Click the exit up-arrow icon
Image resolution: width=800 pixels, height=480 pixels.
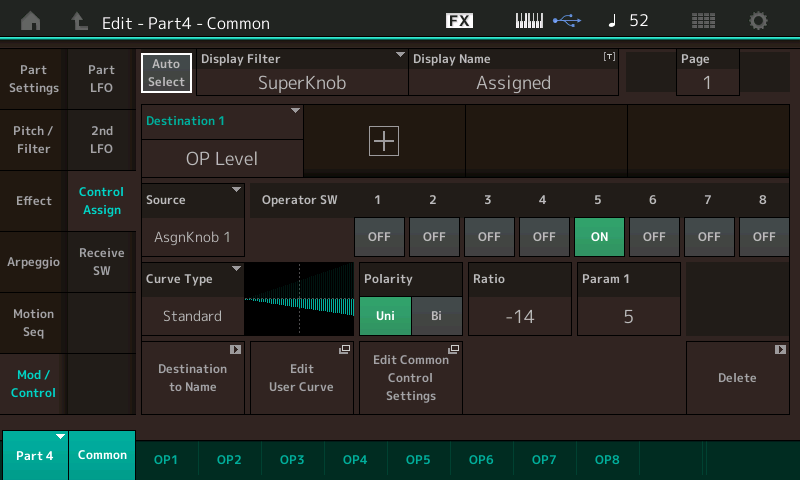(80, 21)
